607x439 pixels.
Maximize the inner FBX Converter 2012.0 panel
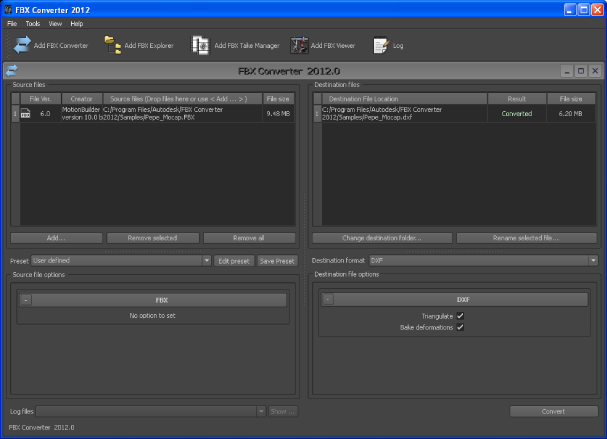(581, 71)
